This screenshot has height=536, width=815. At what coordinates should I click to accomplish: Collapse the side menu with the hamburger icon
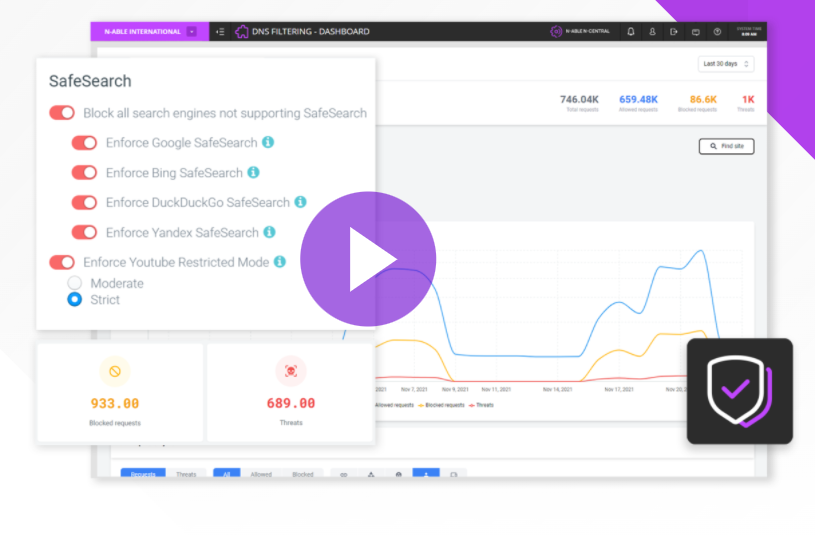pyautogui.click(x=220, y=32)
